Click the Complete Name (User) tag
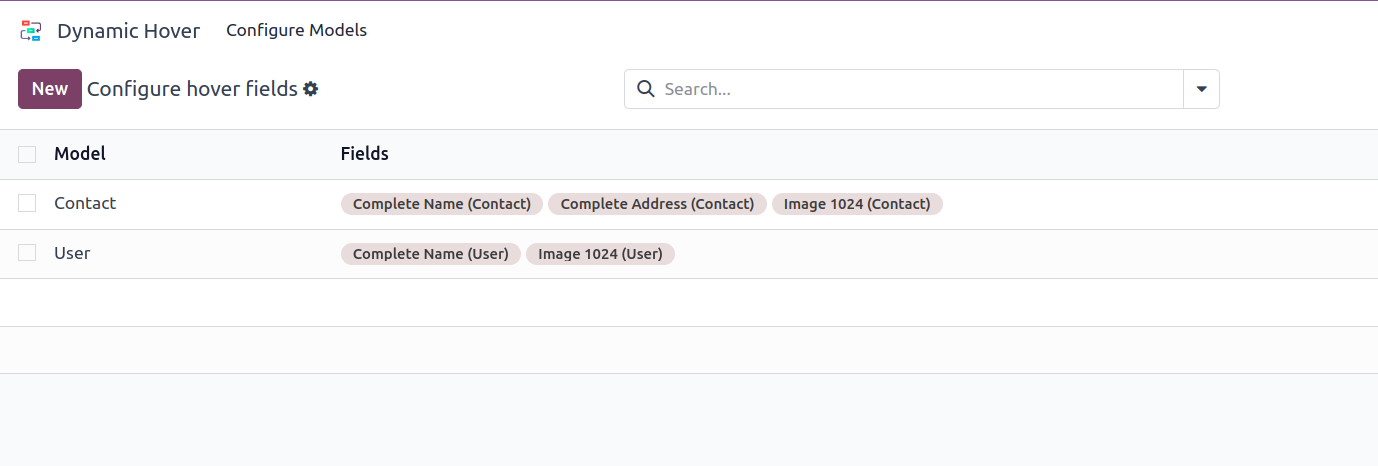The width and height of the screenshot is (1378, 466). 430,254
